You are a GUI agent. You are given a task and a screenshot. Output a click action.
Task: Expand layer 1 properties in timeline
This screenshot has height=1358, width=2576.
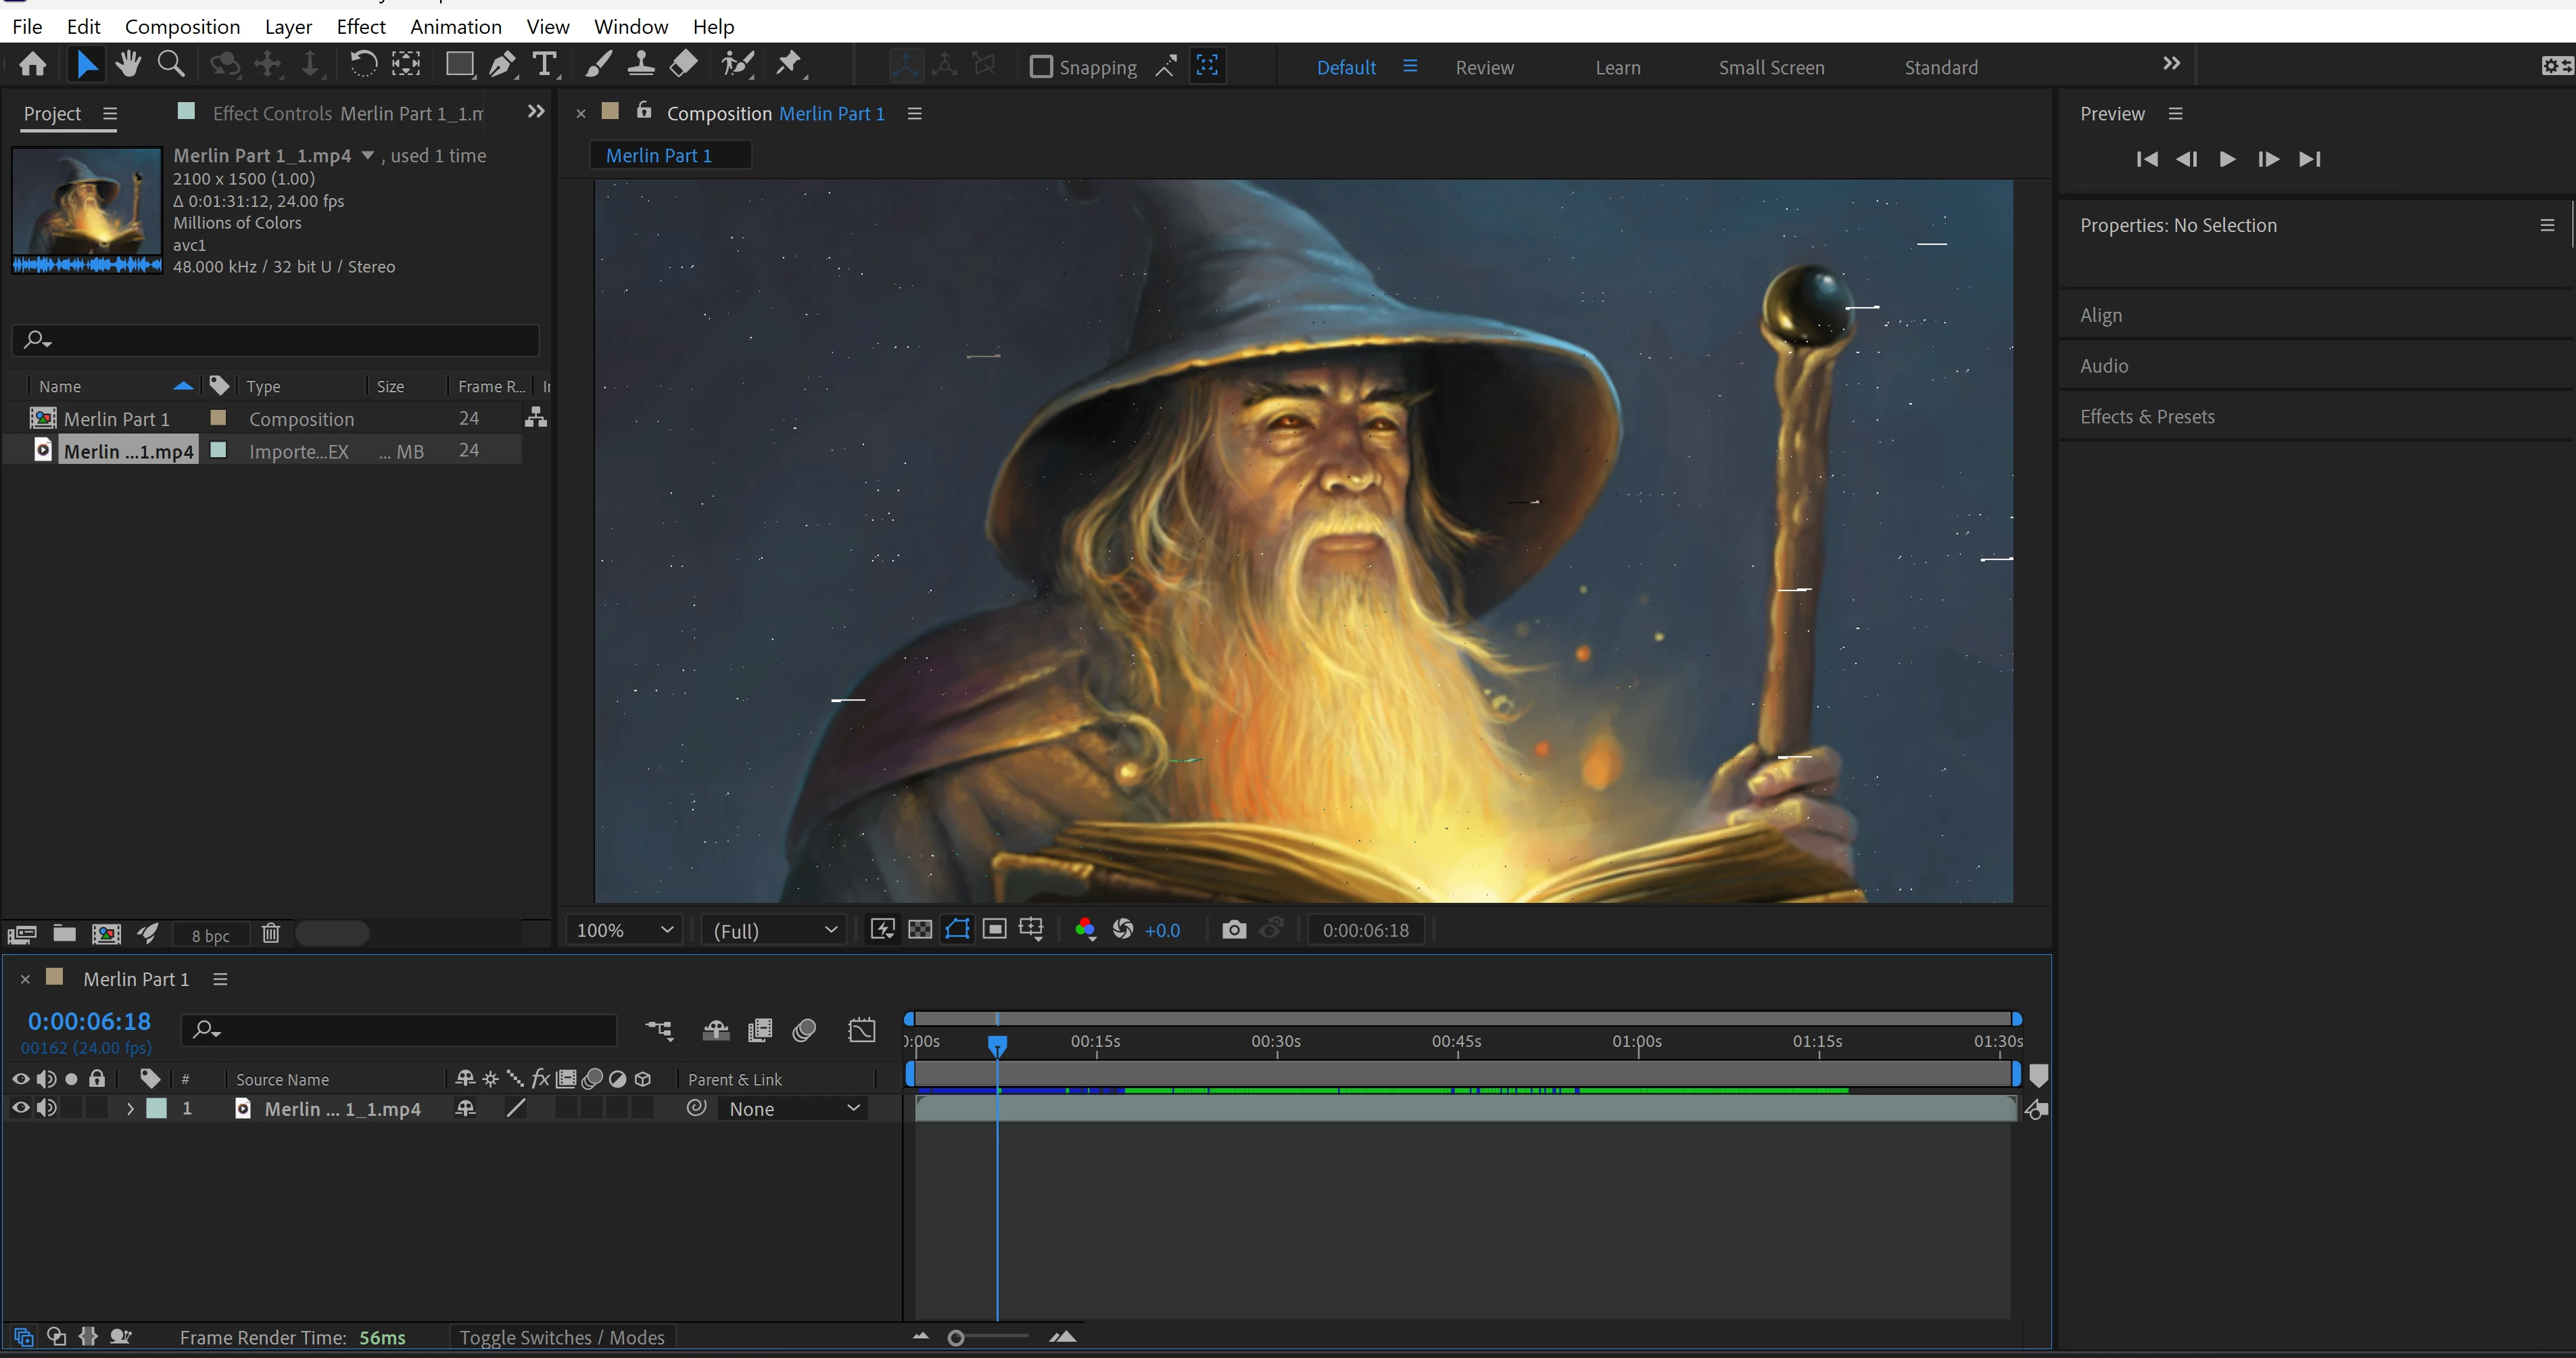pyautogui.click(x=130, y=1108)
